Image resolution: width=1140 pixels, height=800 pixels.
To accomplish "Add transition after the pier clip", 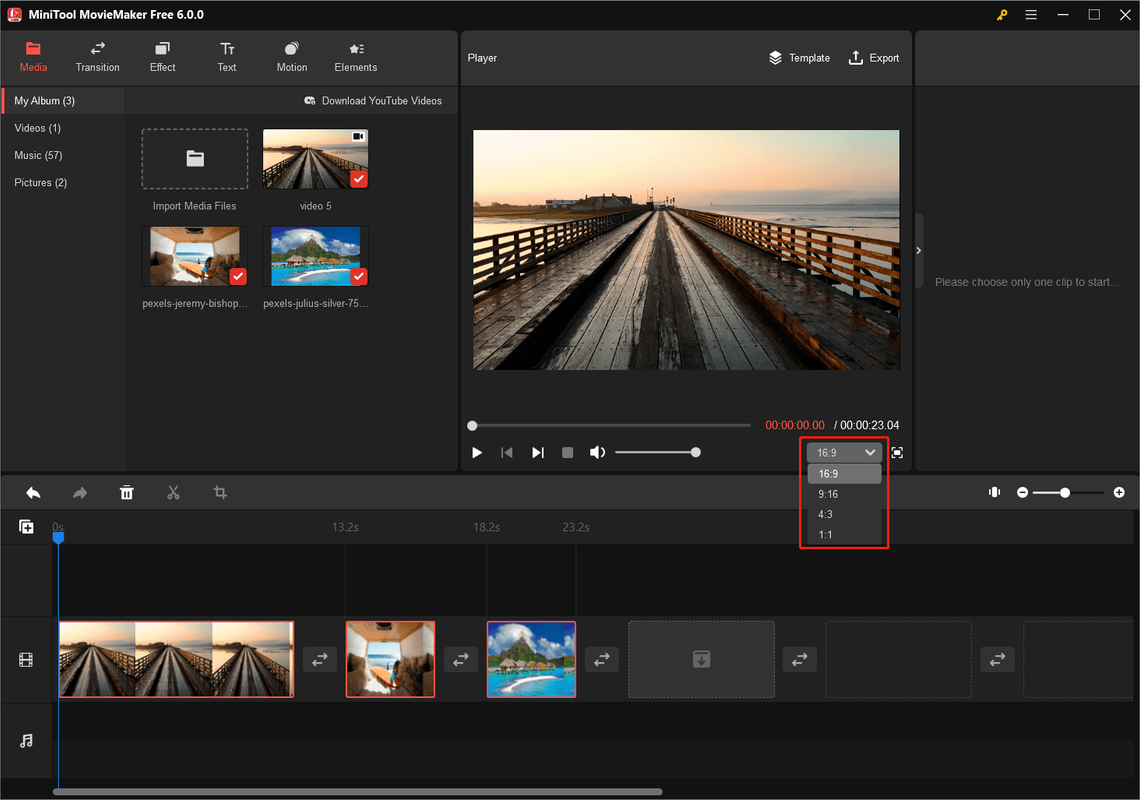I will [x=320, y=660].
